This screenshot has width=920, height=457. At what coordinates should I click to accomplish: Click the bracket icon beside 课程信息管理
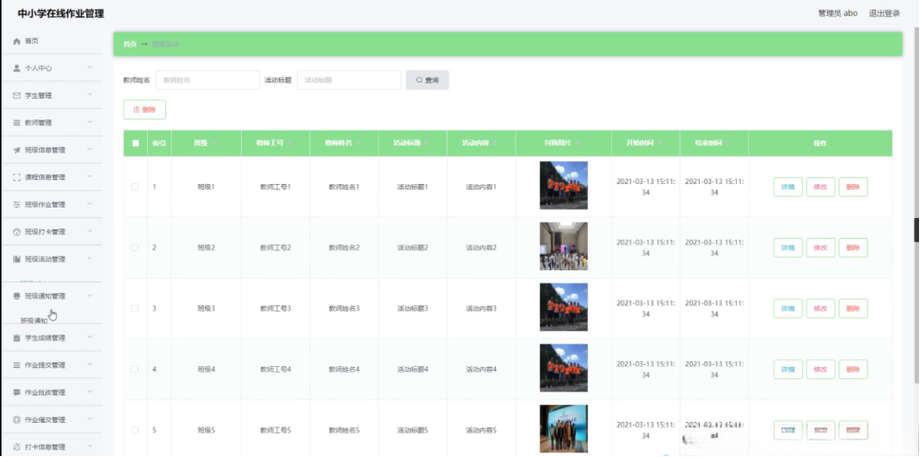(16, 177)
